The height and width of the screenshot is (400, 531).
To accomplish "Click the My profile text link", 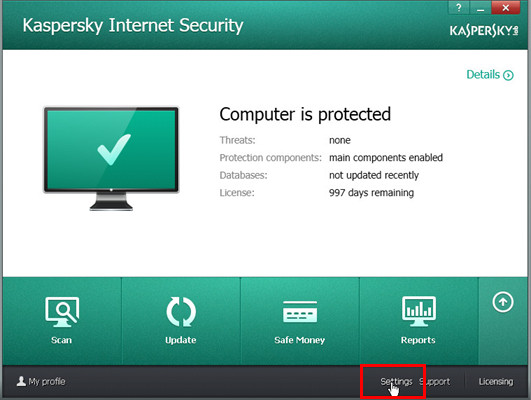I will point(47,381).
